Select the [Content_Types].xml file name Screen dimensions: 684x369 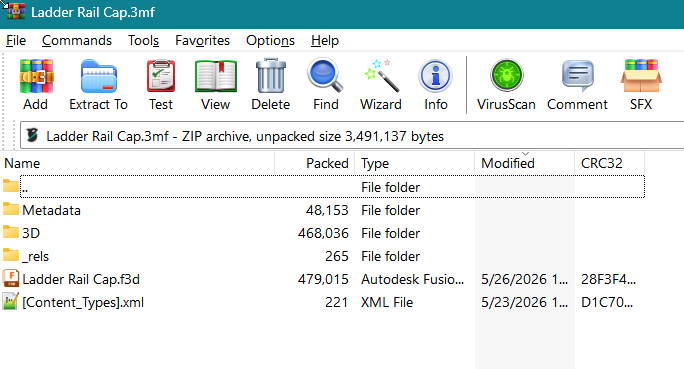(83, 302)
